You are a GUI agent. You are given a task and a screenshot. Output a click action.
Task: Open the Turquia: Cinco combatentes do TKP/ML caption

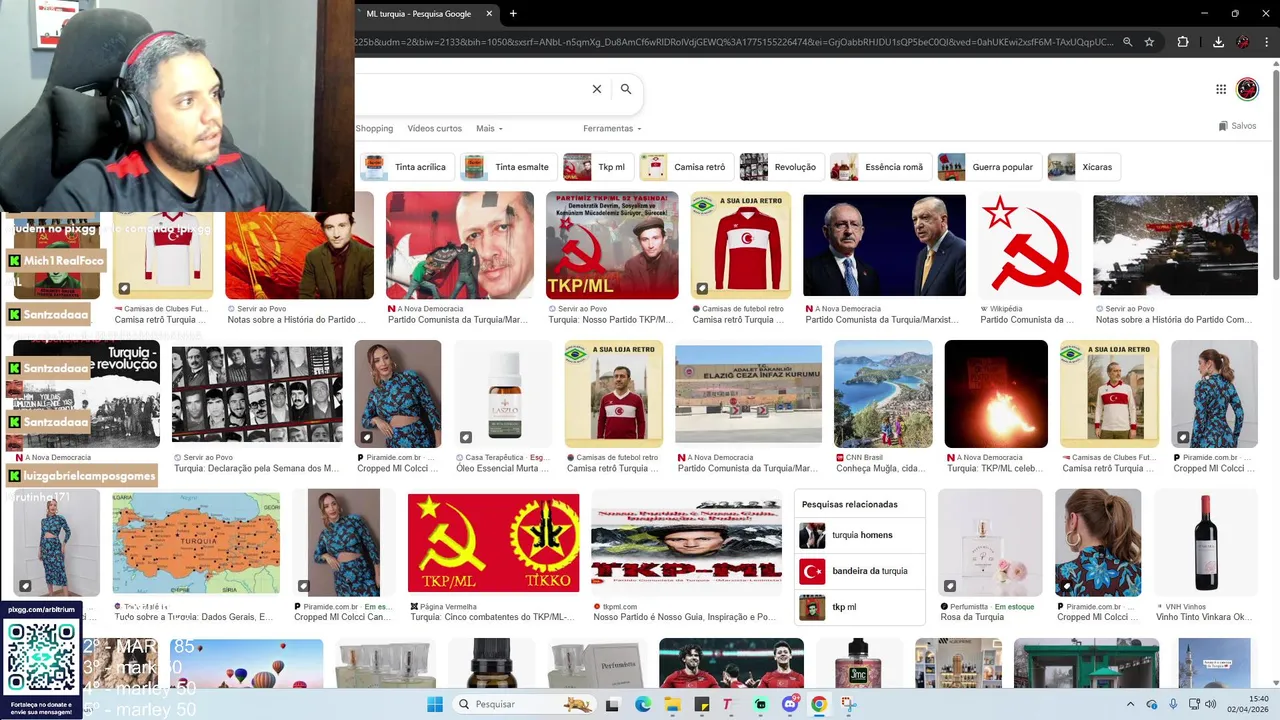click(x=493, y=617)
